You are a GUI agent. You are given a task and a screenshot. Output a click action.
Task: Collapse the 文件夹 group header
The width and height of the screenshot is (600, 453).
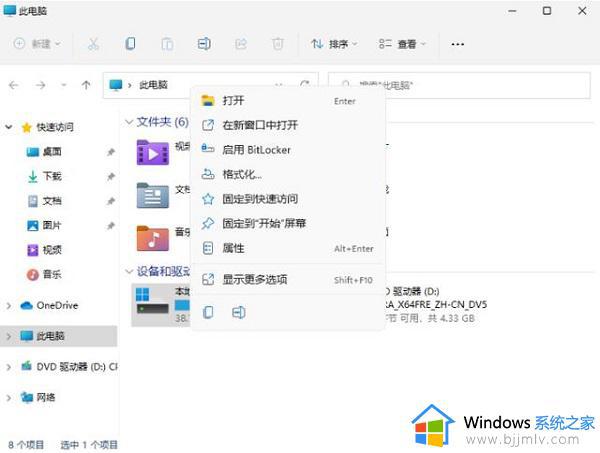click(128, 122)
